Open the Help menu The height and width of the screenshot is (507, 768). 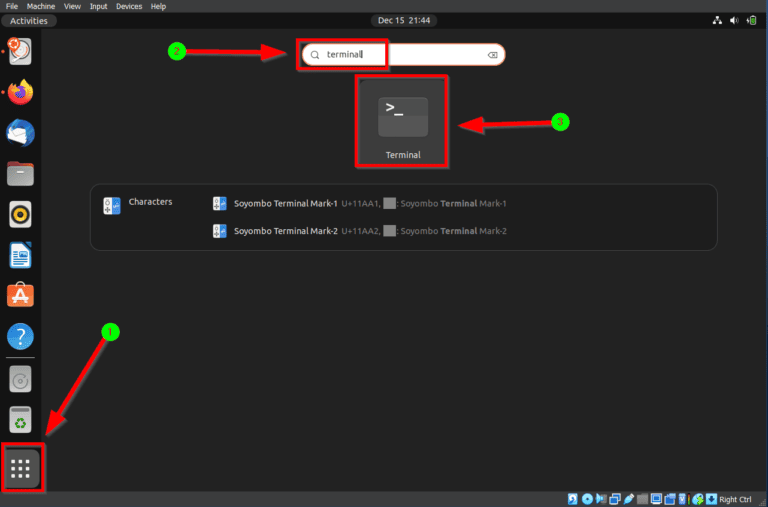click(158, 6)
